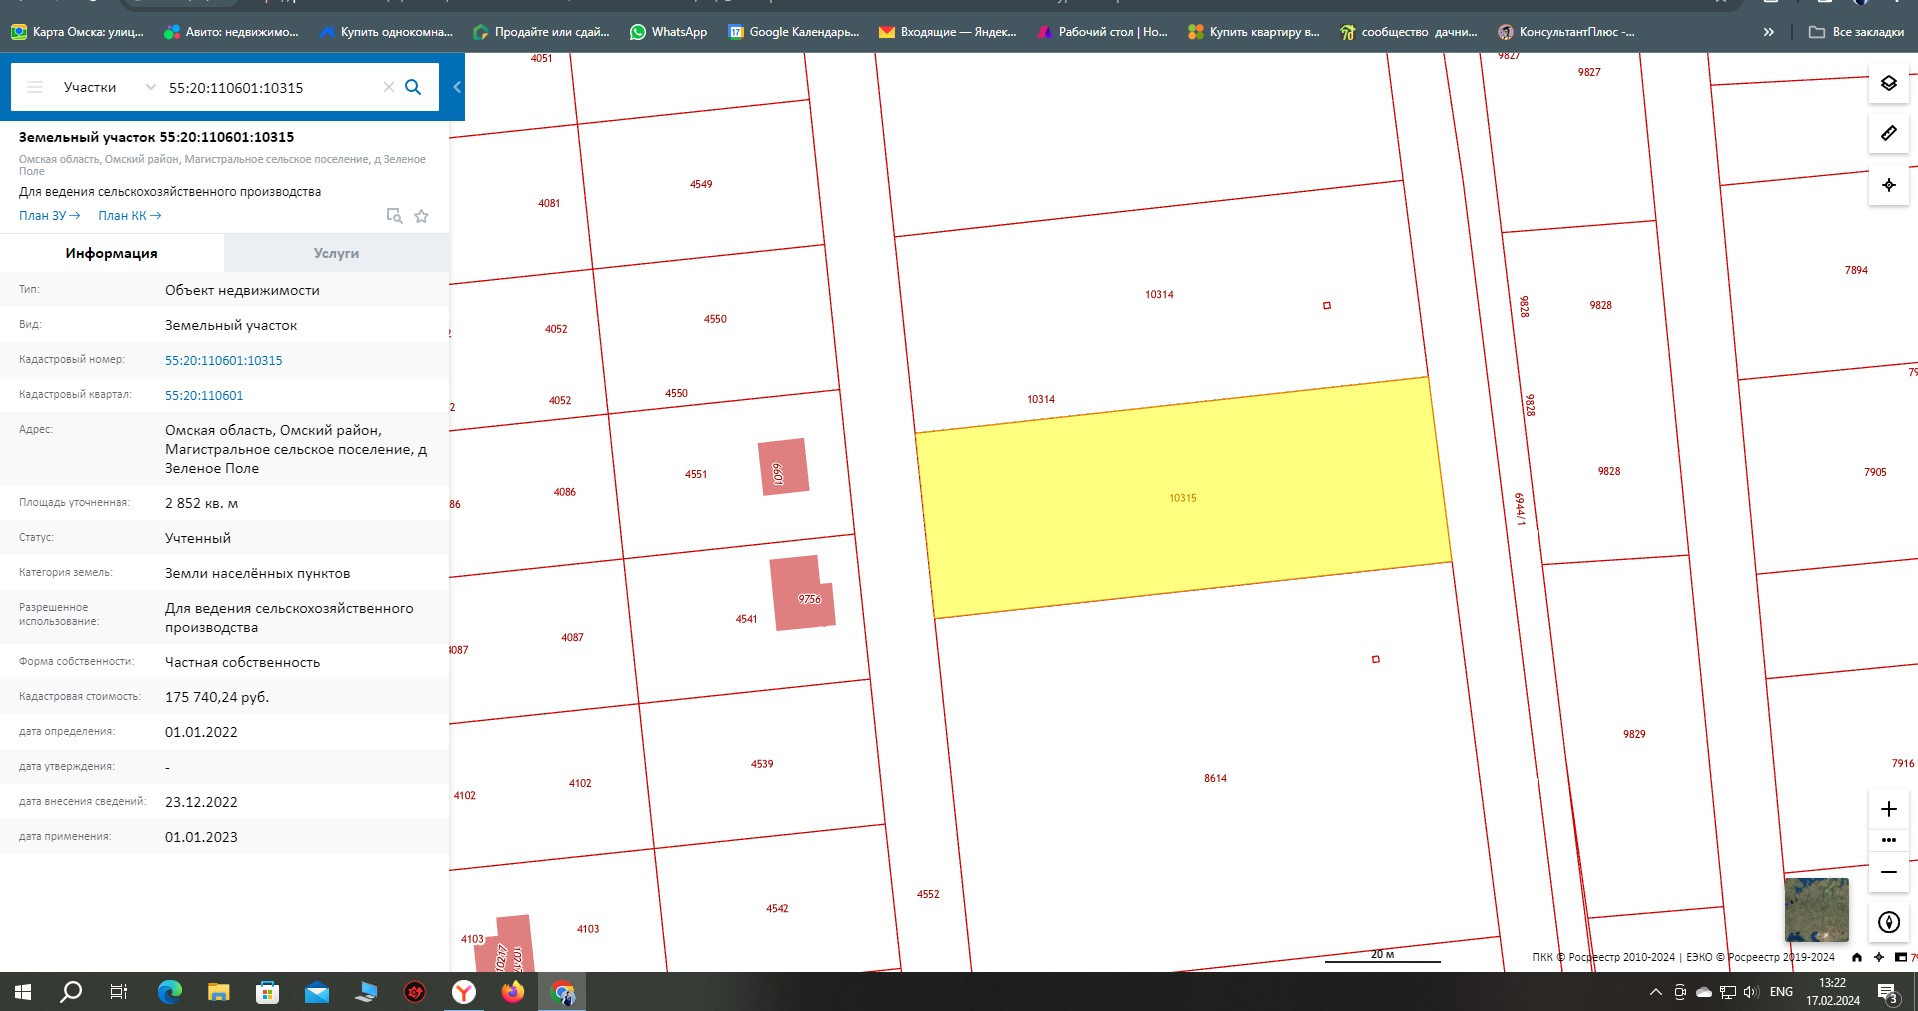The height and width of the screenshot is (1011, 1918).
Task: Open the map layers panel
Action: click(x=1888, y=84)
